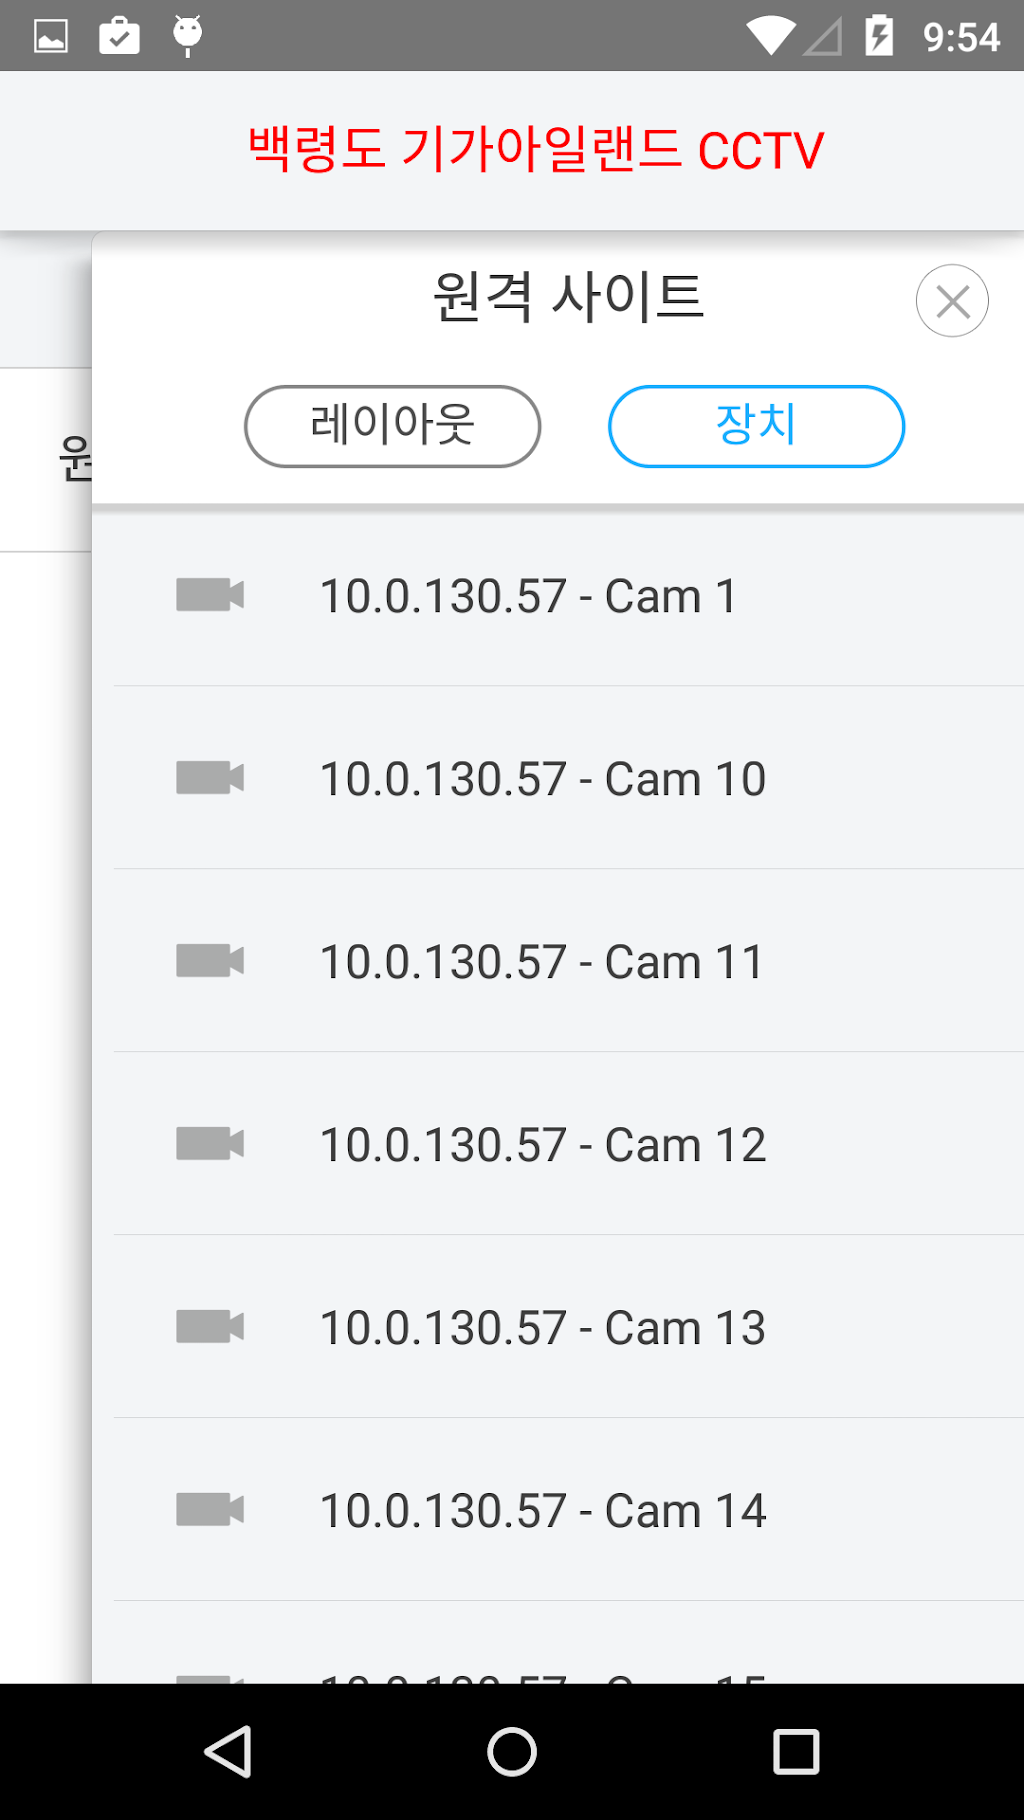Select 10.0.130.57 - Cam 1 entry
The image size is (1024, 1820).
click(528, 597)
